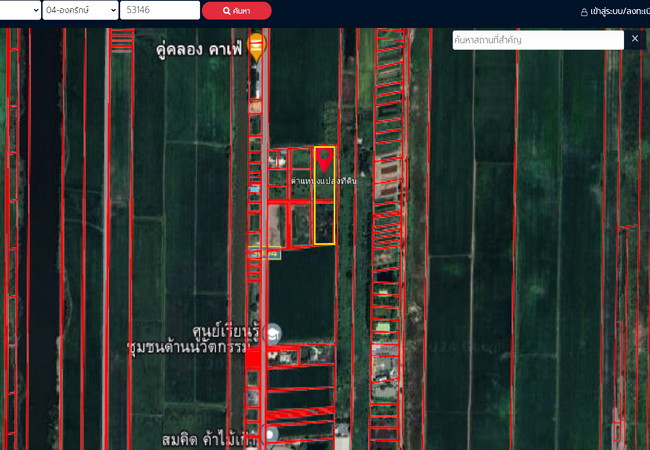Click the red ค้นหา search button
Image resolution: width=650 pixels, height=450 pixels.
(x=237, y=11)
